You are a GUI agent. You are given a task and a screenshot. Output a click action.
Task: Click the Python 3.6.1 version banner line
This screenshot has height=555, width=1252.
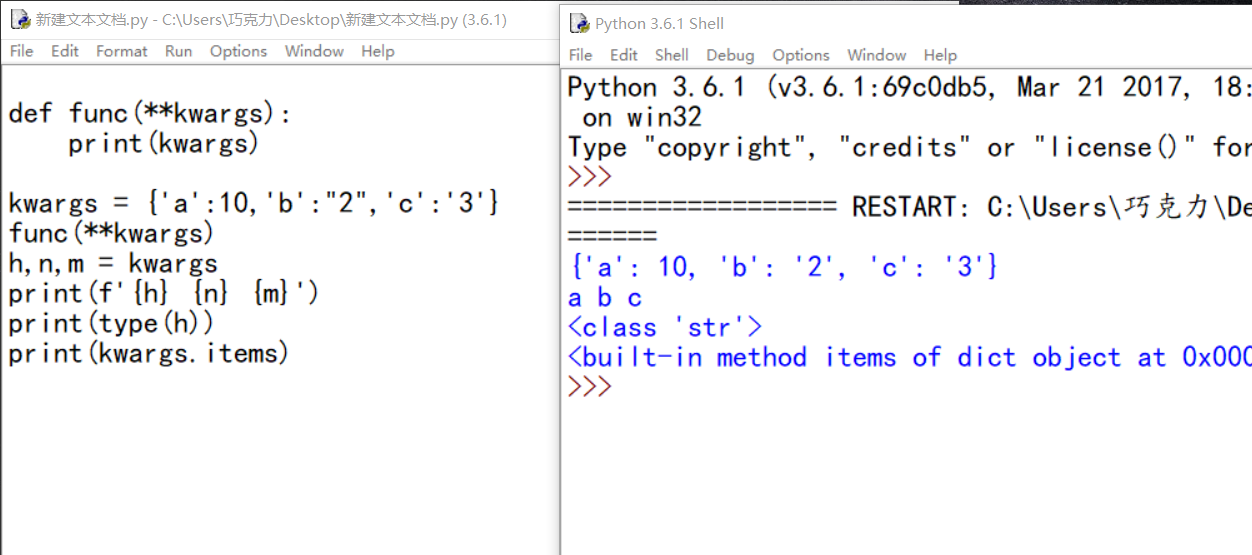pyautogui.click(x=909, y=87)
